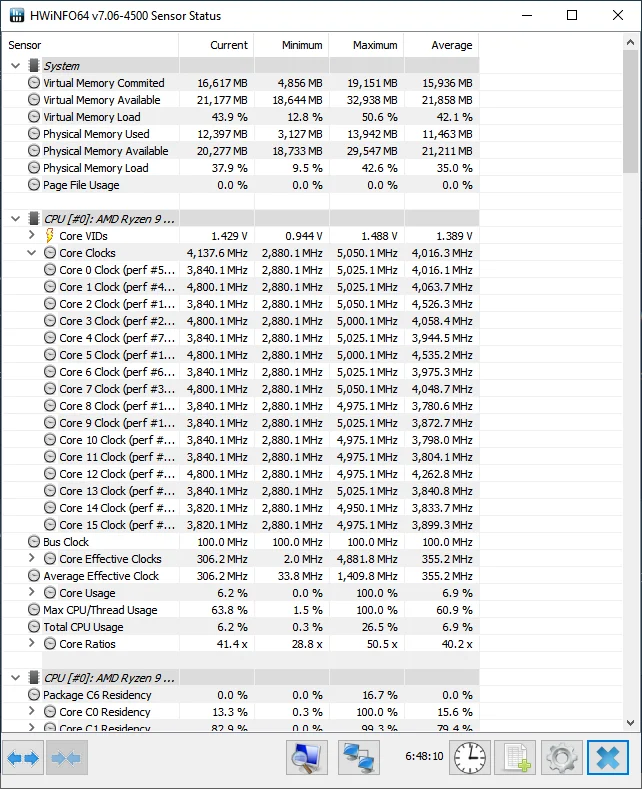
Task: Click sensor icon beside Package C6 Residency
Action: pos(34,694)
